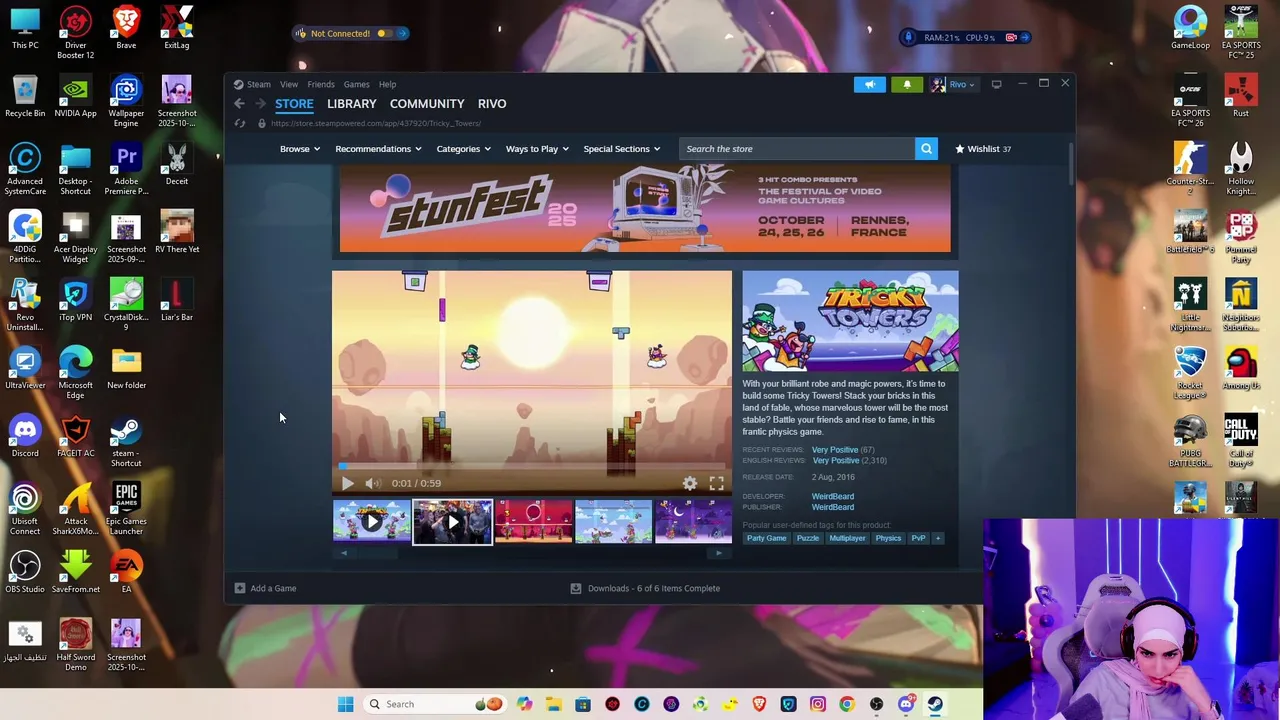Click the Party Game tag

pyautogui.click(x=766, y=538)
